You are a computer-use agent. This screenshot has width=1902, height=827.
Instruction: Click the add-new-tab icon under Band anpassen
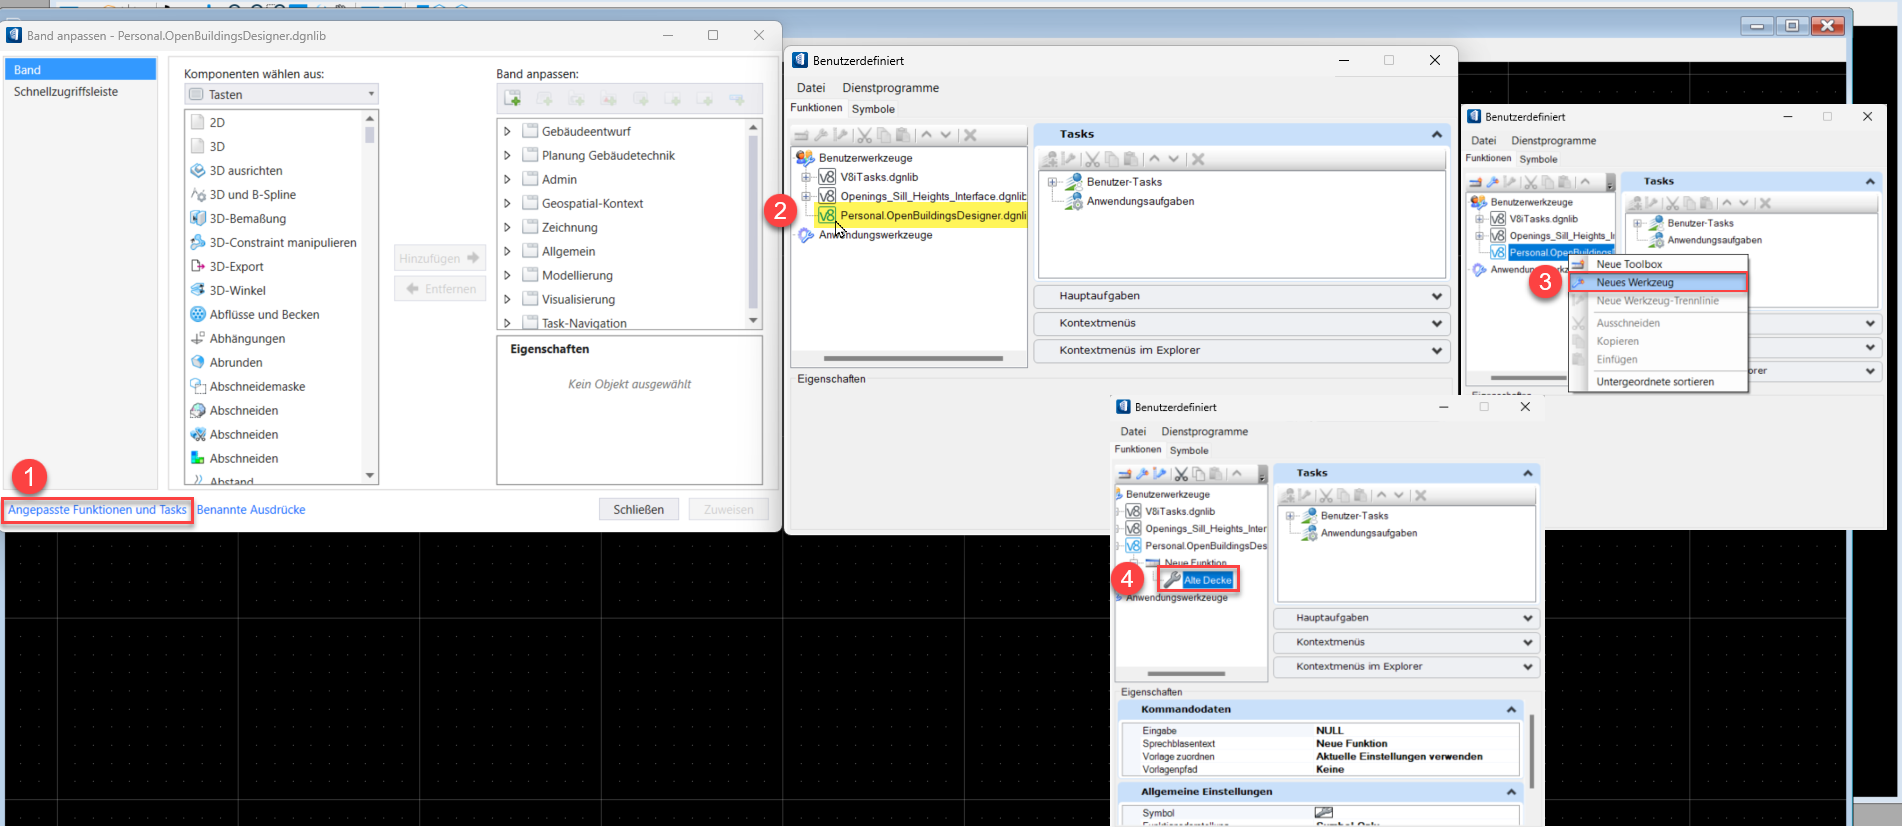(512, 99)
